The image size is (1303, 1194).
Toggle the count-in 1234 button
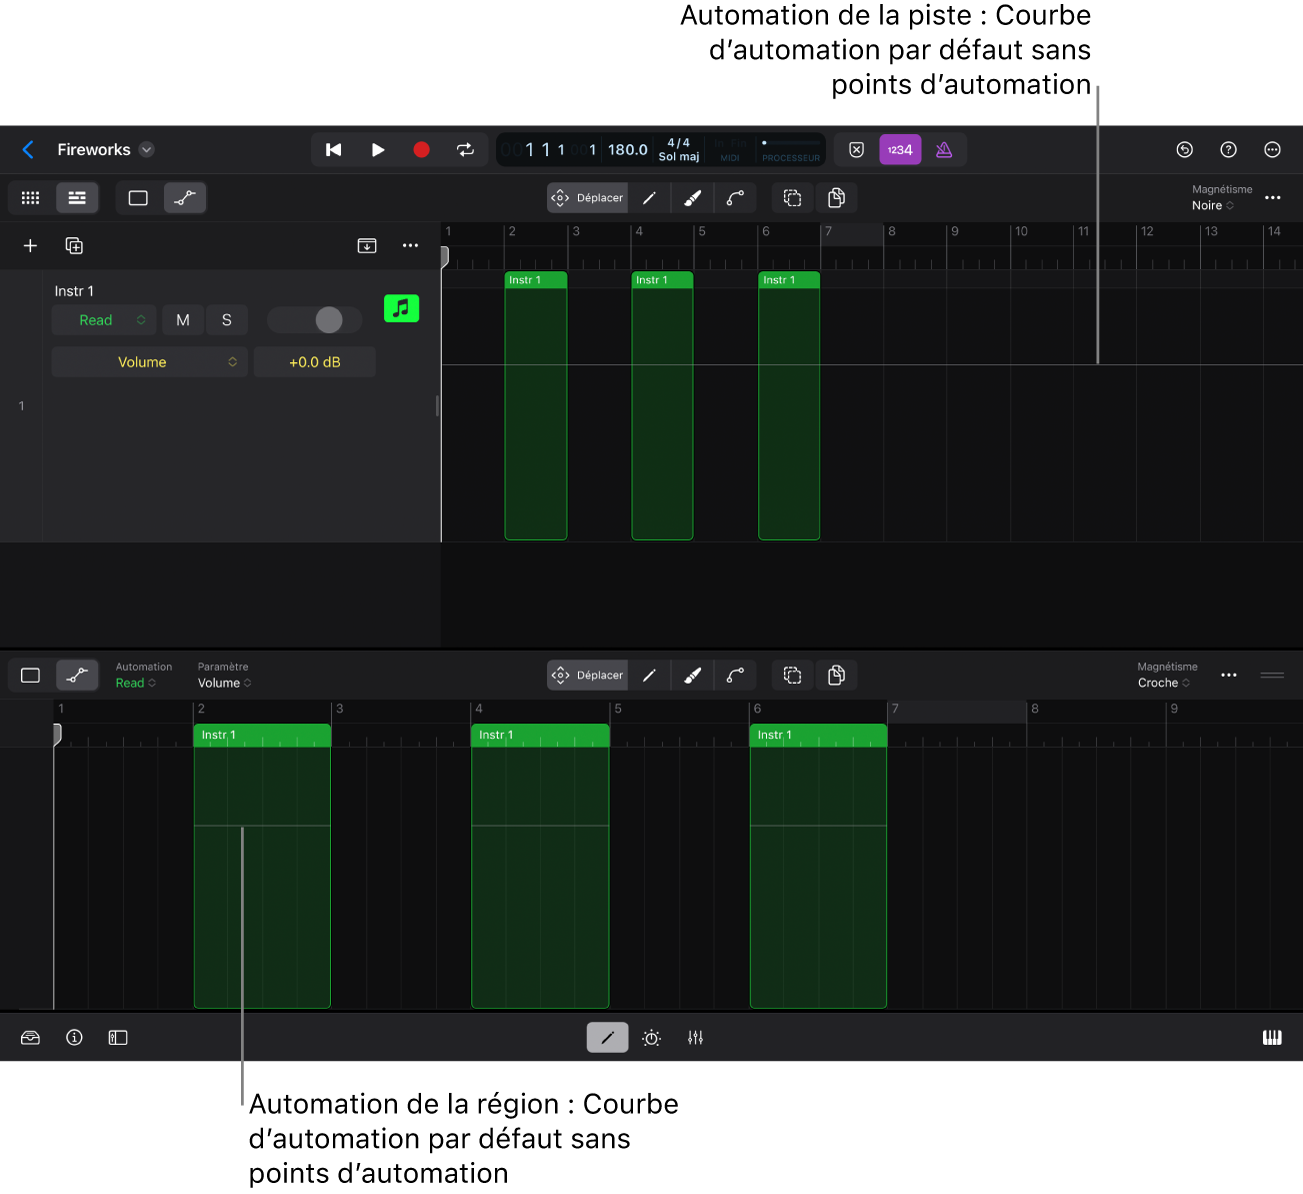(x=900, y=150)
